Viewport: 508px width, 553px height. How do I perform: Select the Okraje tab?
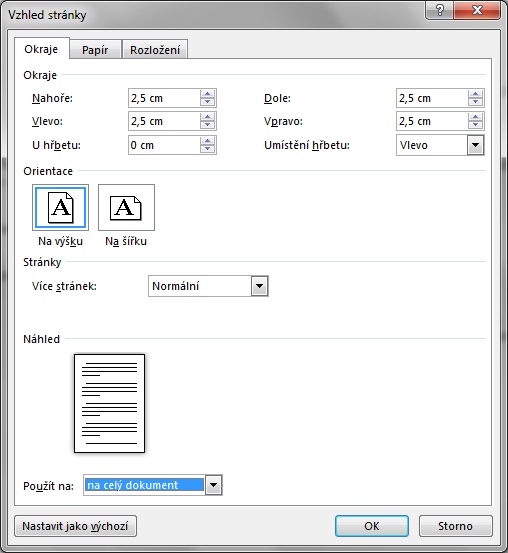(41, 49)
